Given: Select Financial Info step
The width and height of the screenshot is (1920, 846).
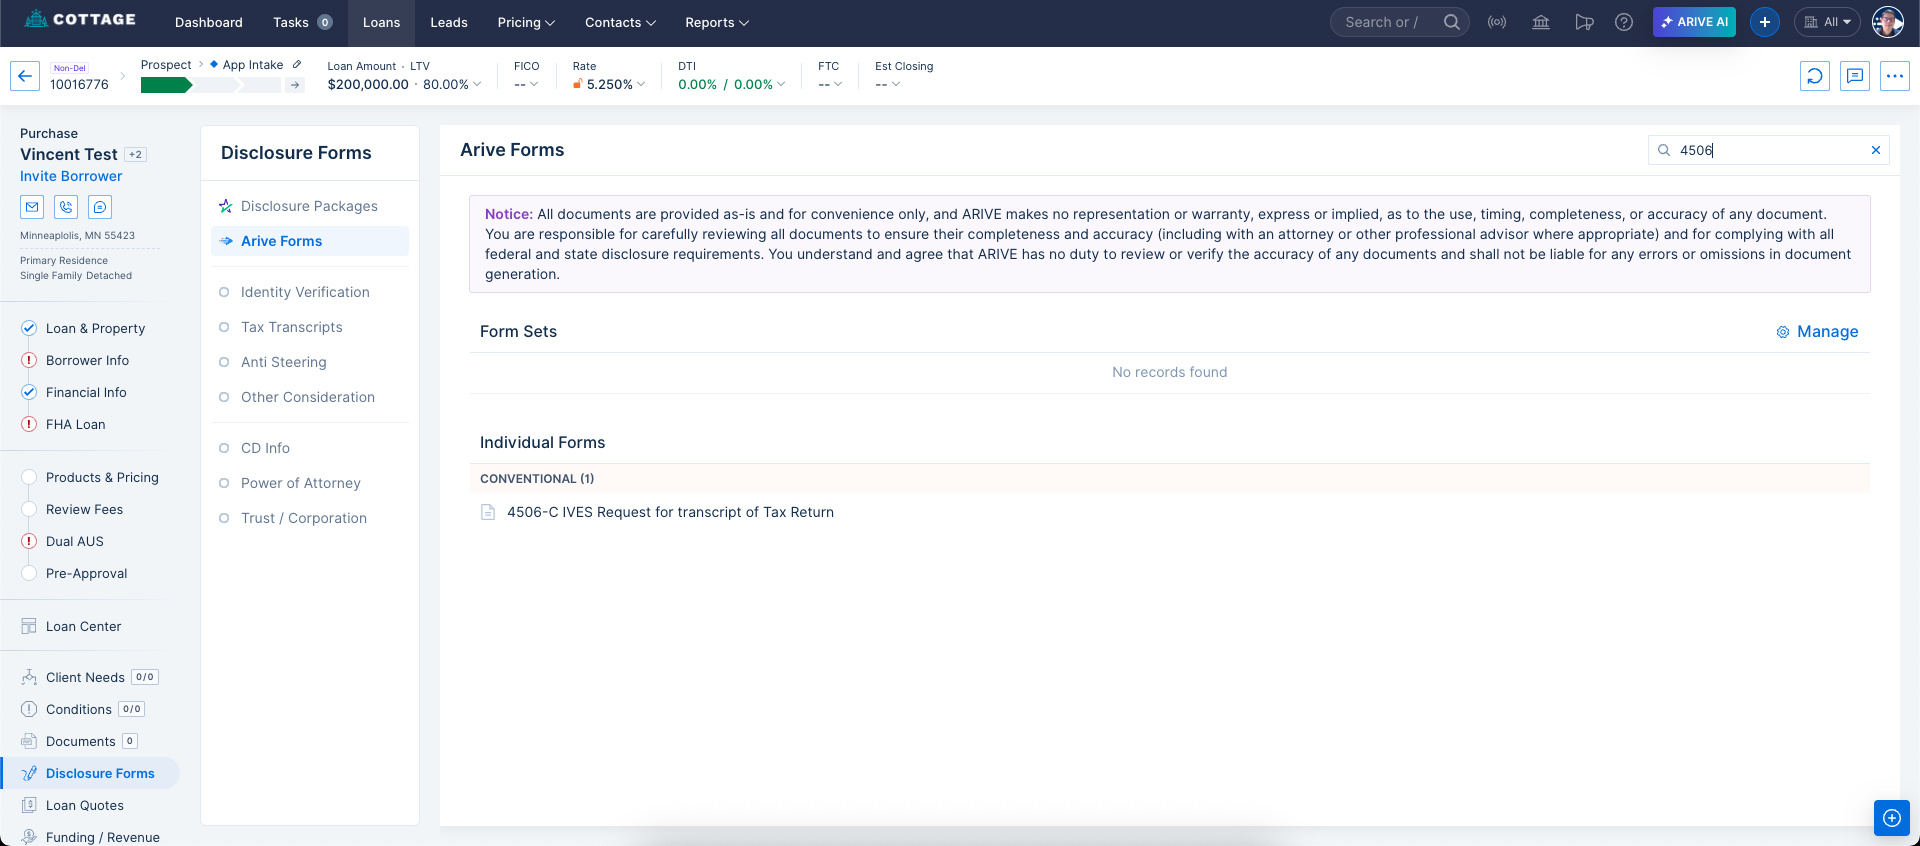Looking at the screenshot, I should click(x=86, y=392).
